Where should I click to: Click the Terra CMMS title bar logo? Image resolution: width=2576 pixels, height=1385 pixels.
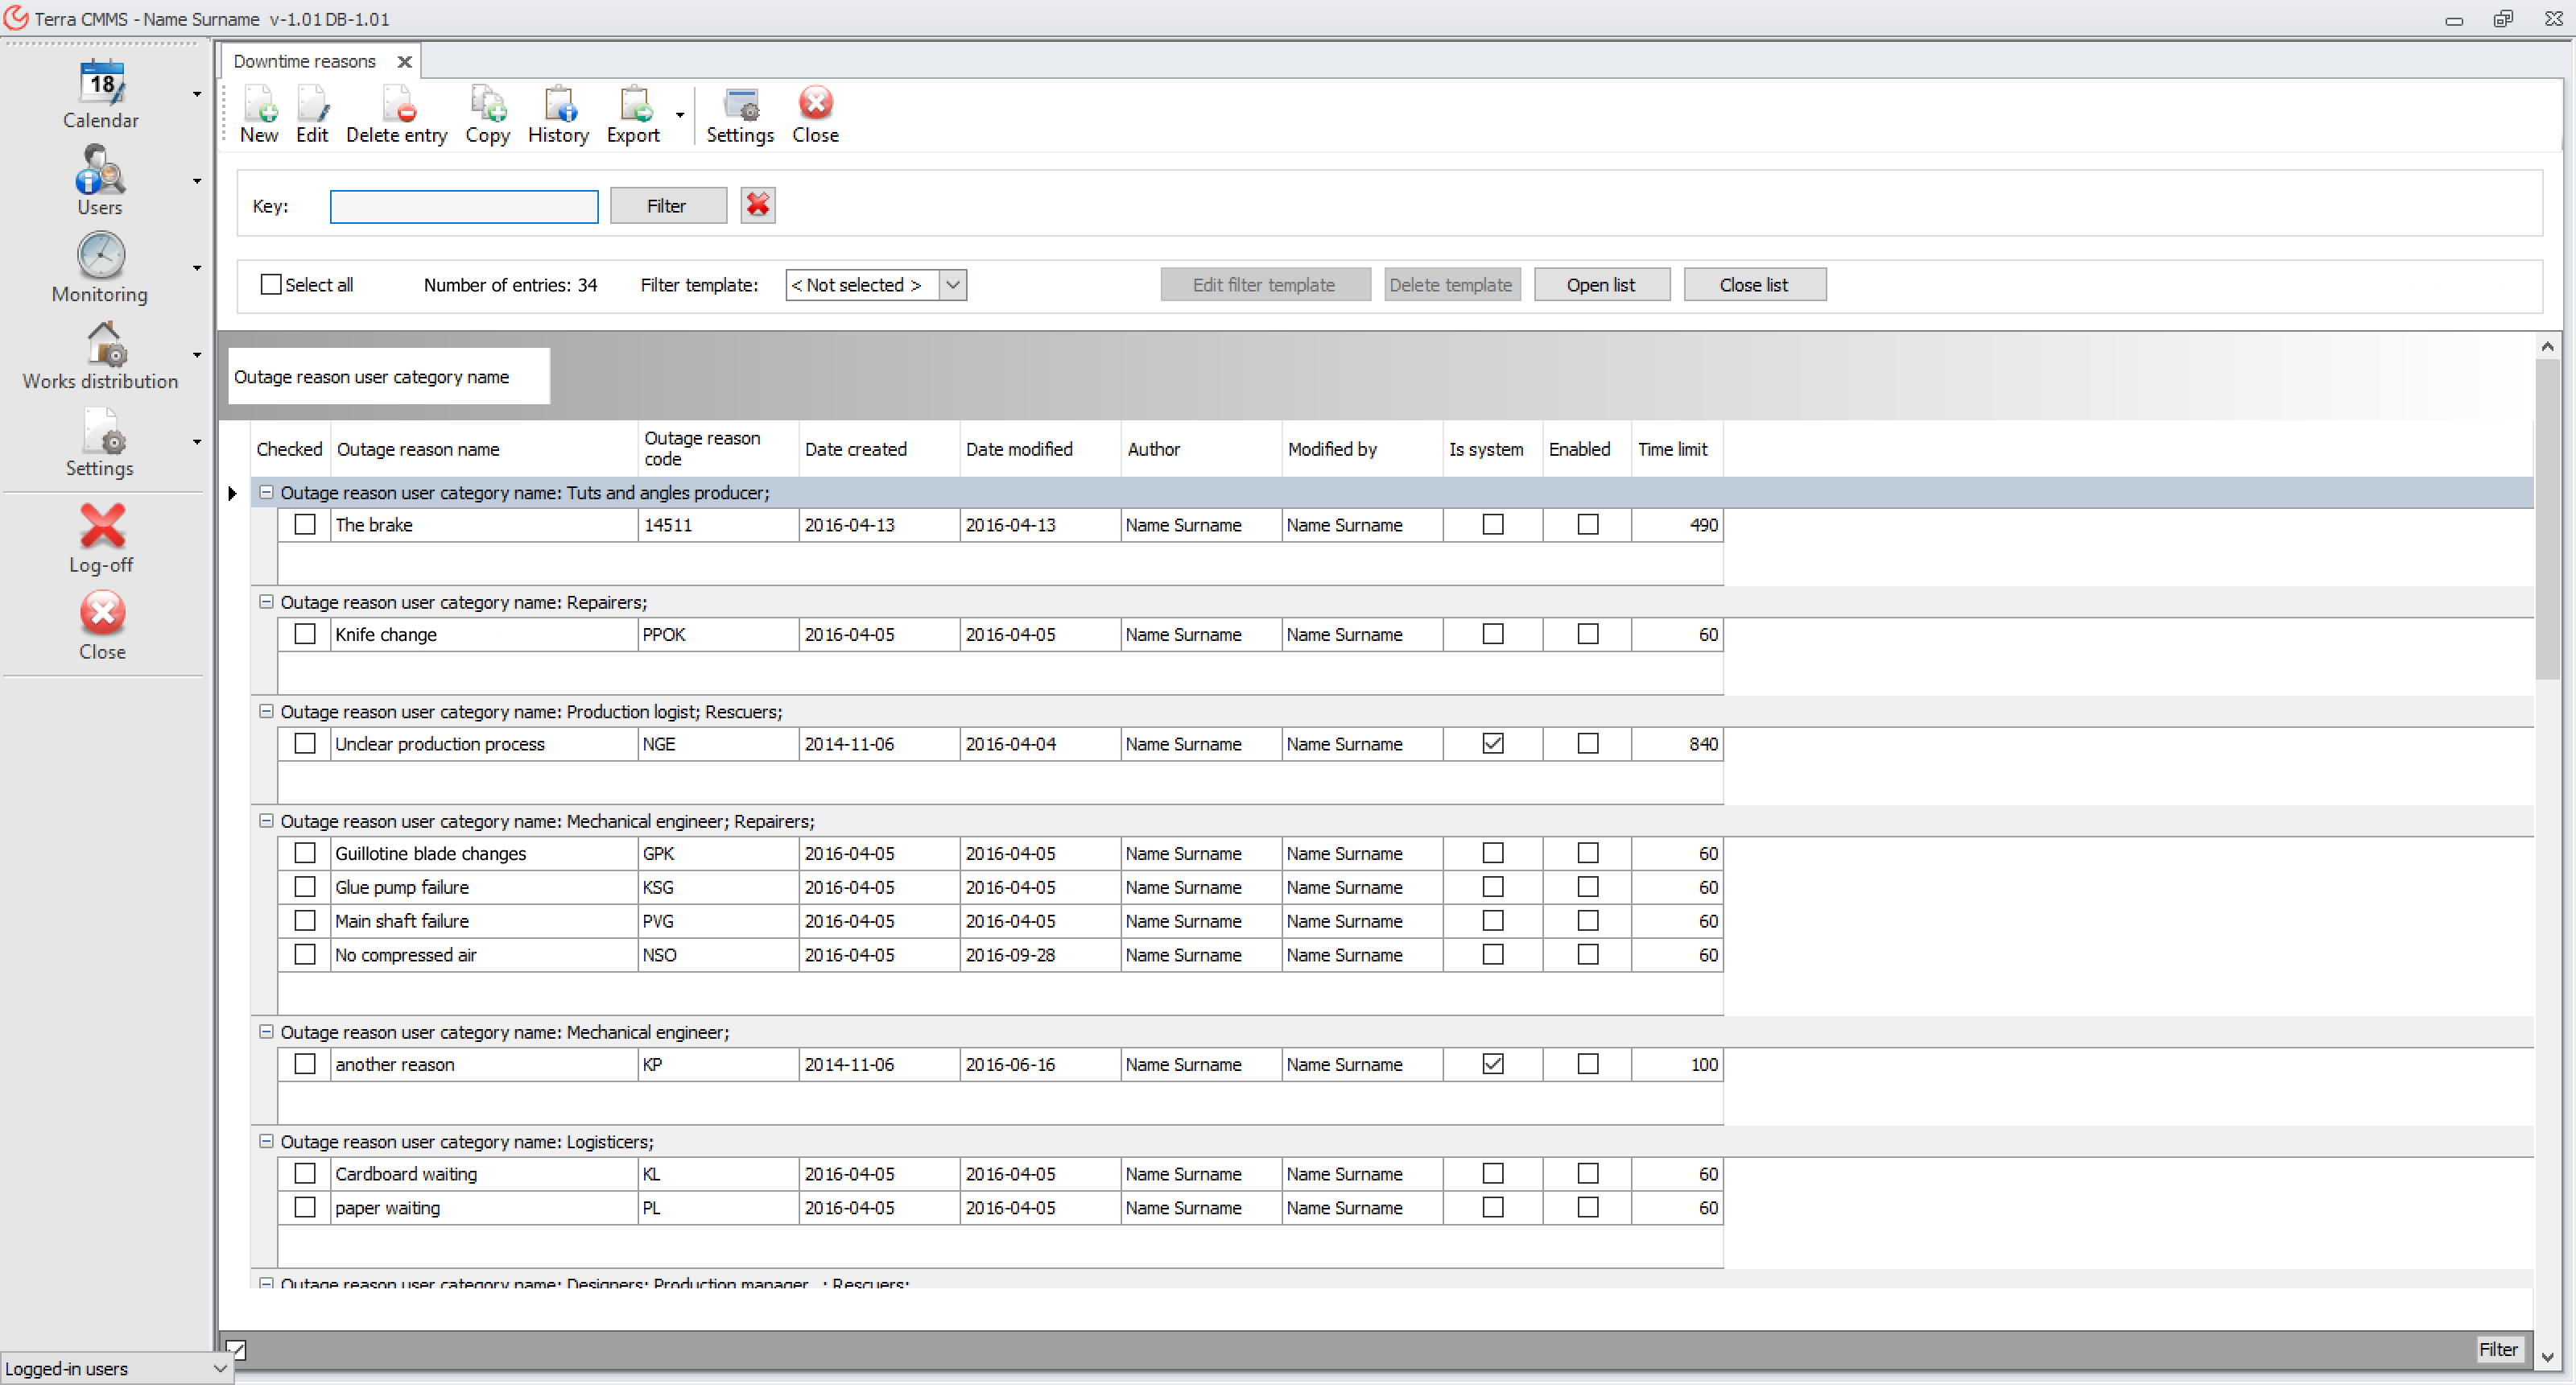[x=16, y=18]
